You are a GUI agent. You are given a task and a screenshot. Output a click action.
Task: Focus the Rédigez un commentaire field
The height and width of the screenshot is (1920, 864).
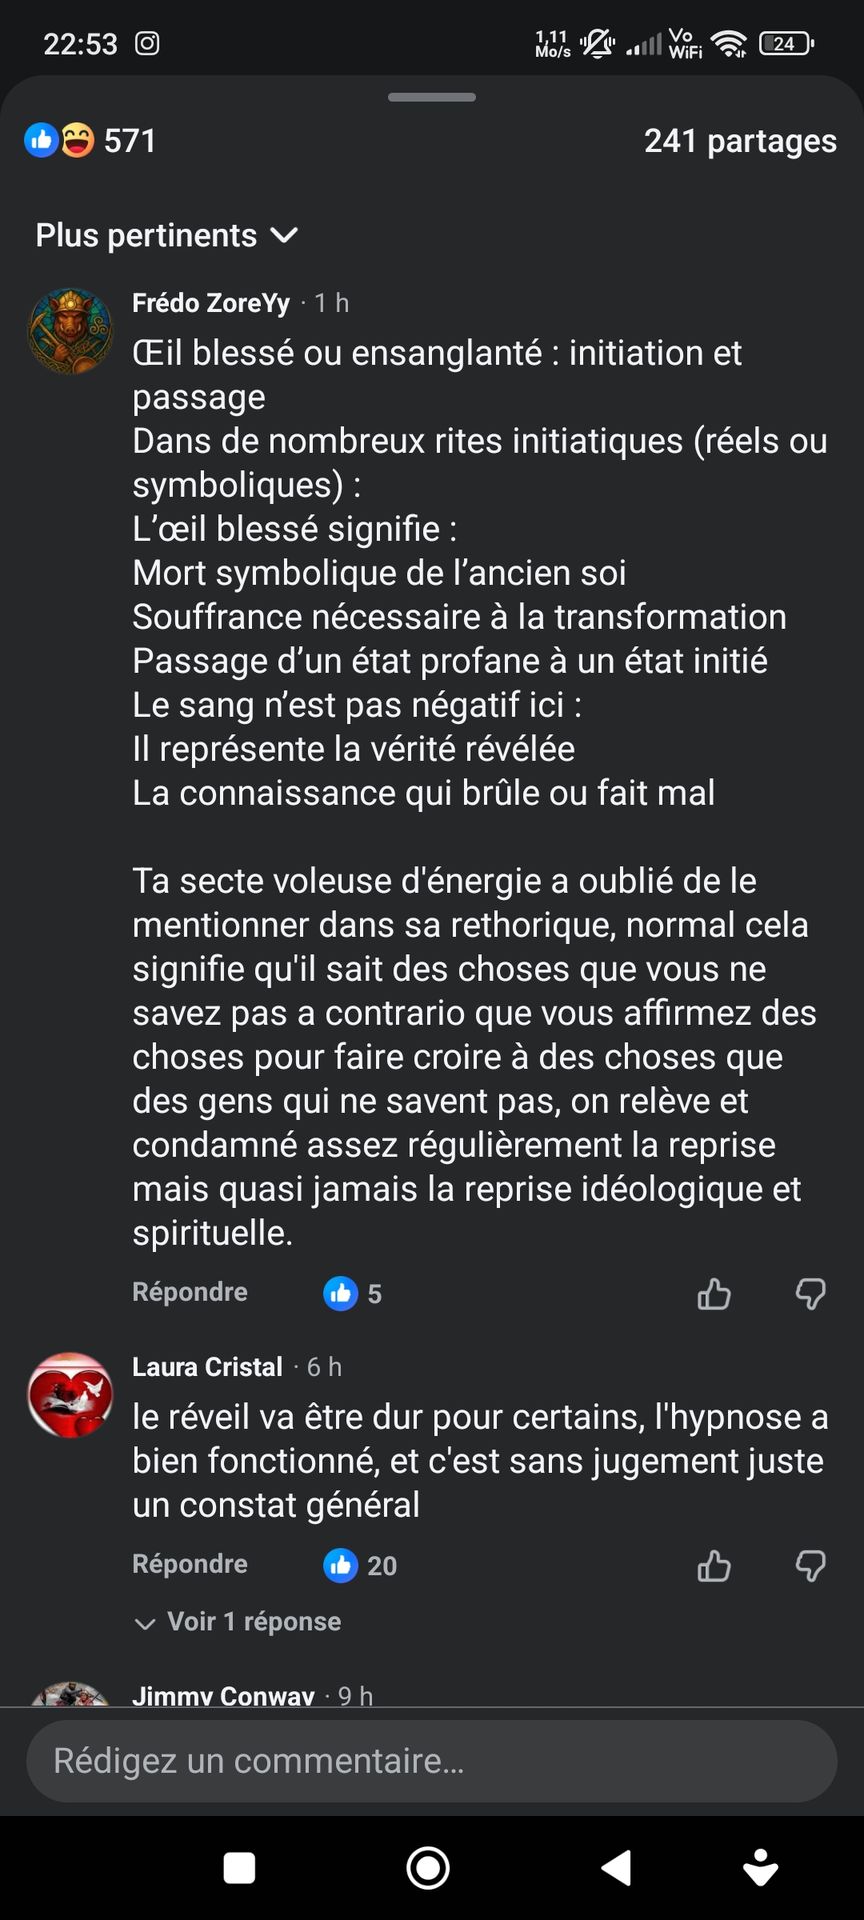coord(432,1761)
